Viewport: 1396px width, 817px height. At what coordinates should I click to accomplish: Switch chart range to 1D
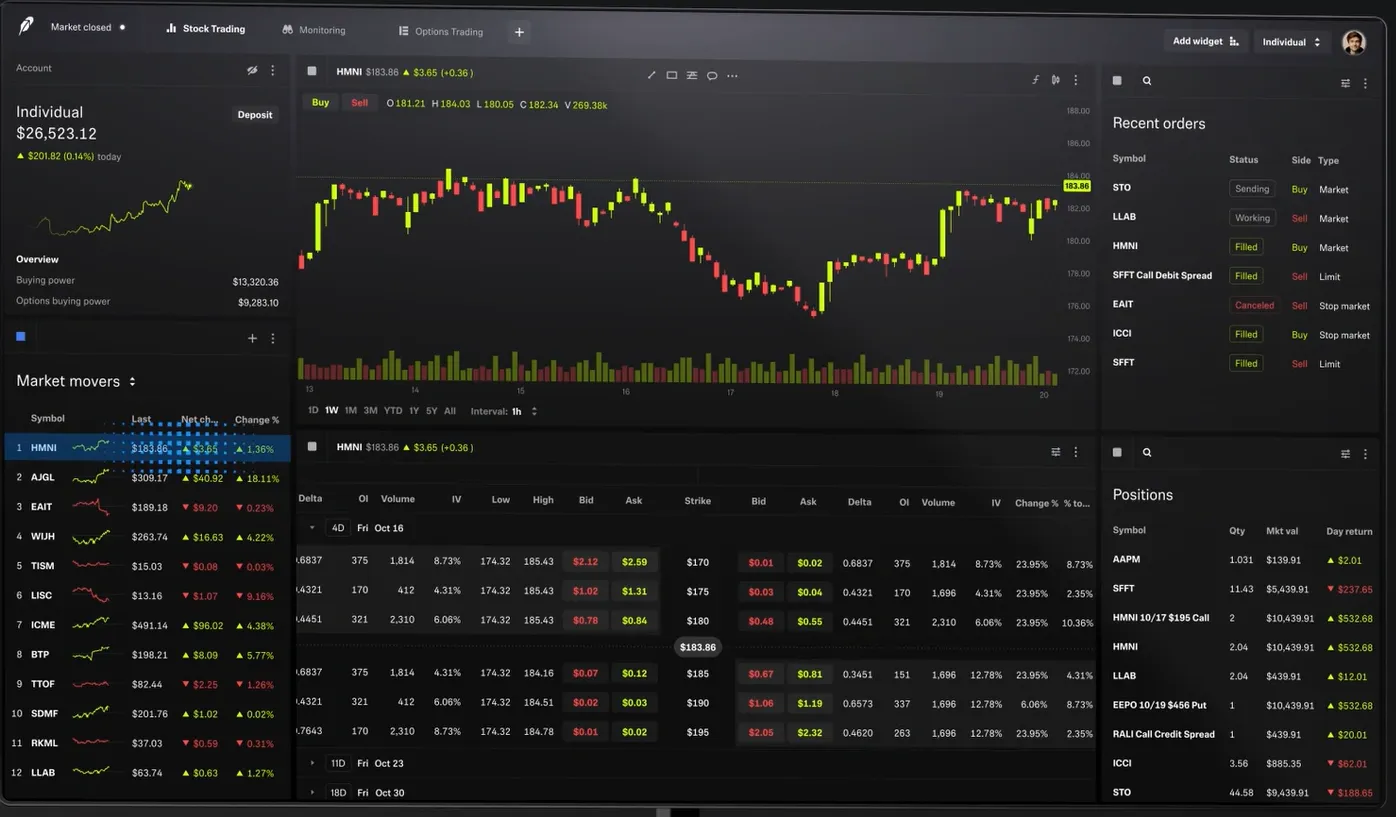[x=313, y=411]
